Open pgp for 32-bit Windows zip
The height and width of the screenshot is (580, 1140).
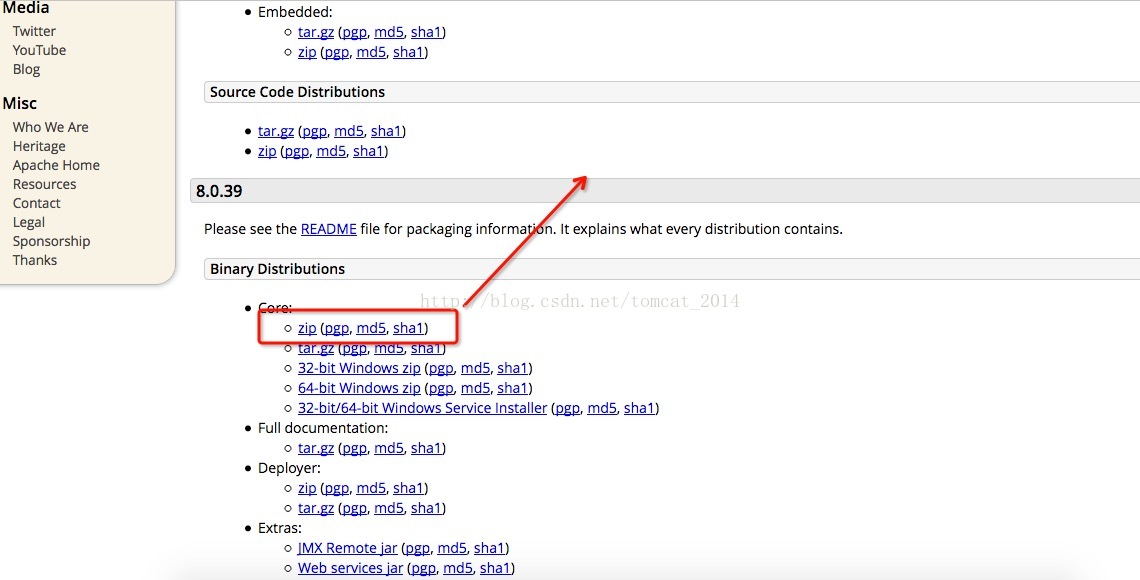click(441, 368)
